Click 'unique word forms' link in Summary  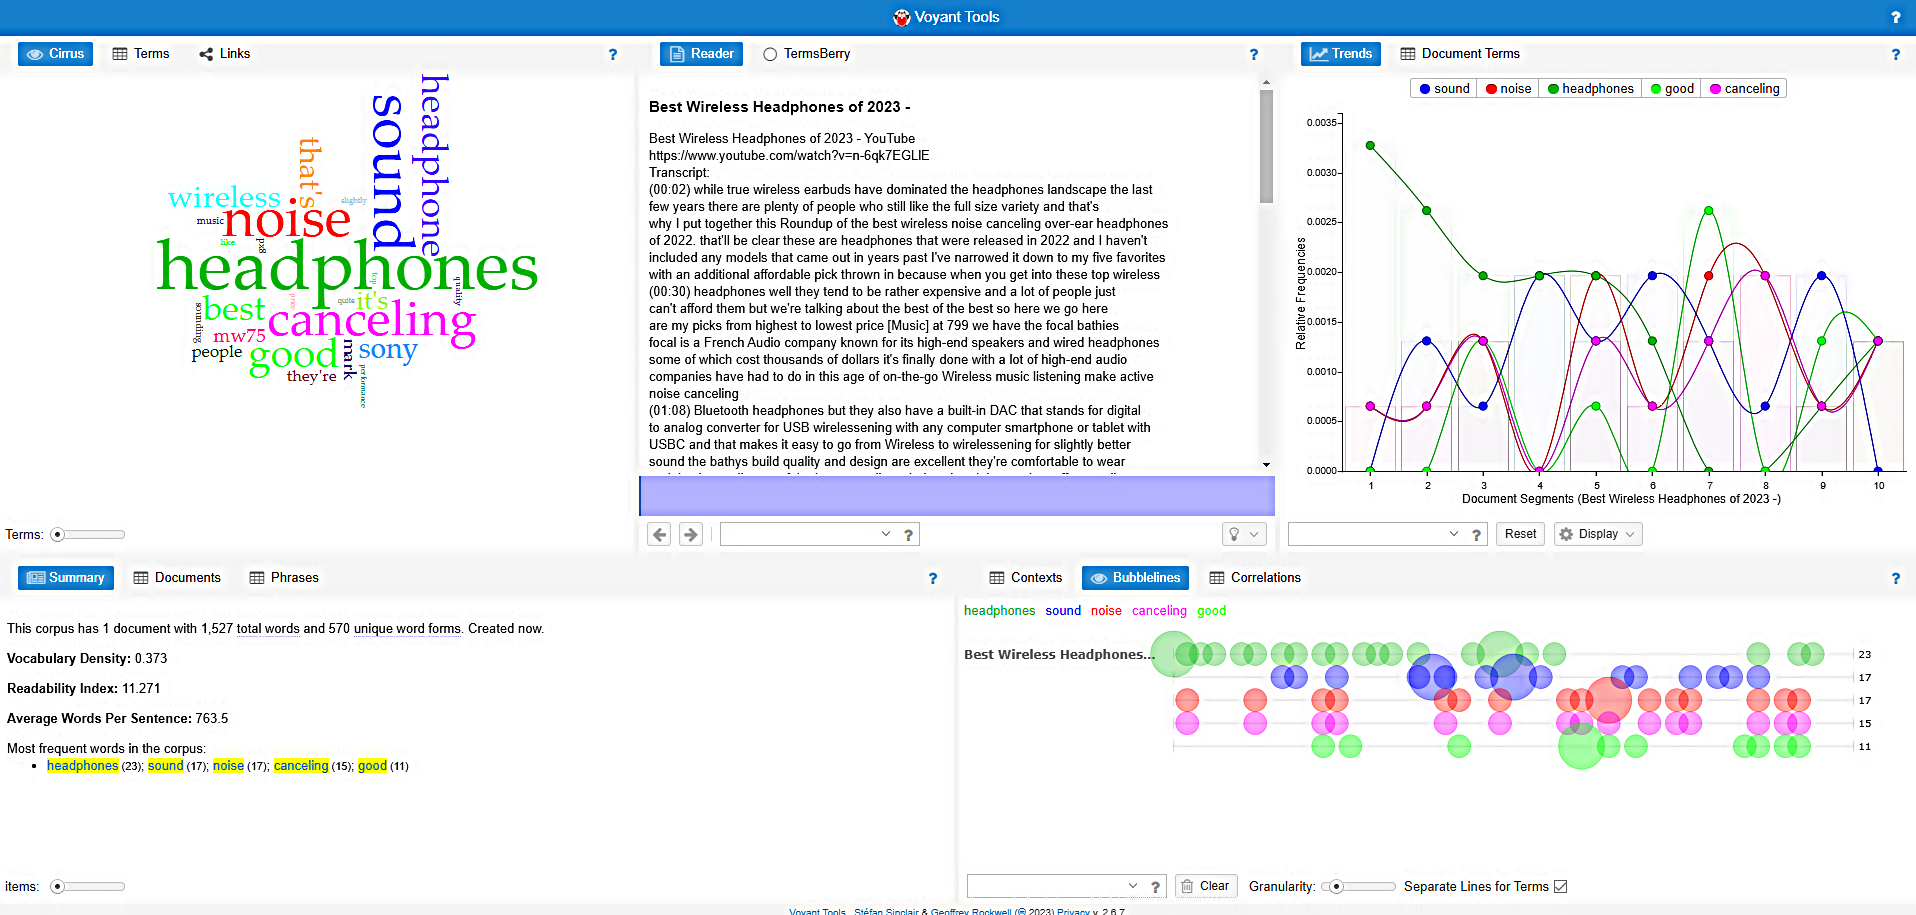(x=407, y=629)
